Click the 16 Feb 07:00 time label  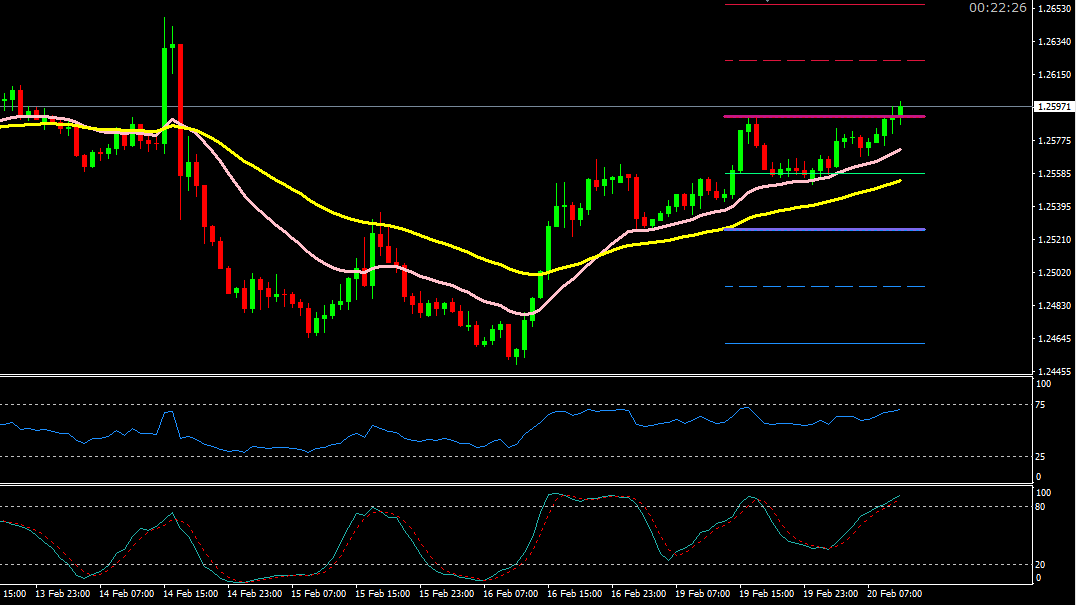[510, 593]
